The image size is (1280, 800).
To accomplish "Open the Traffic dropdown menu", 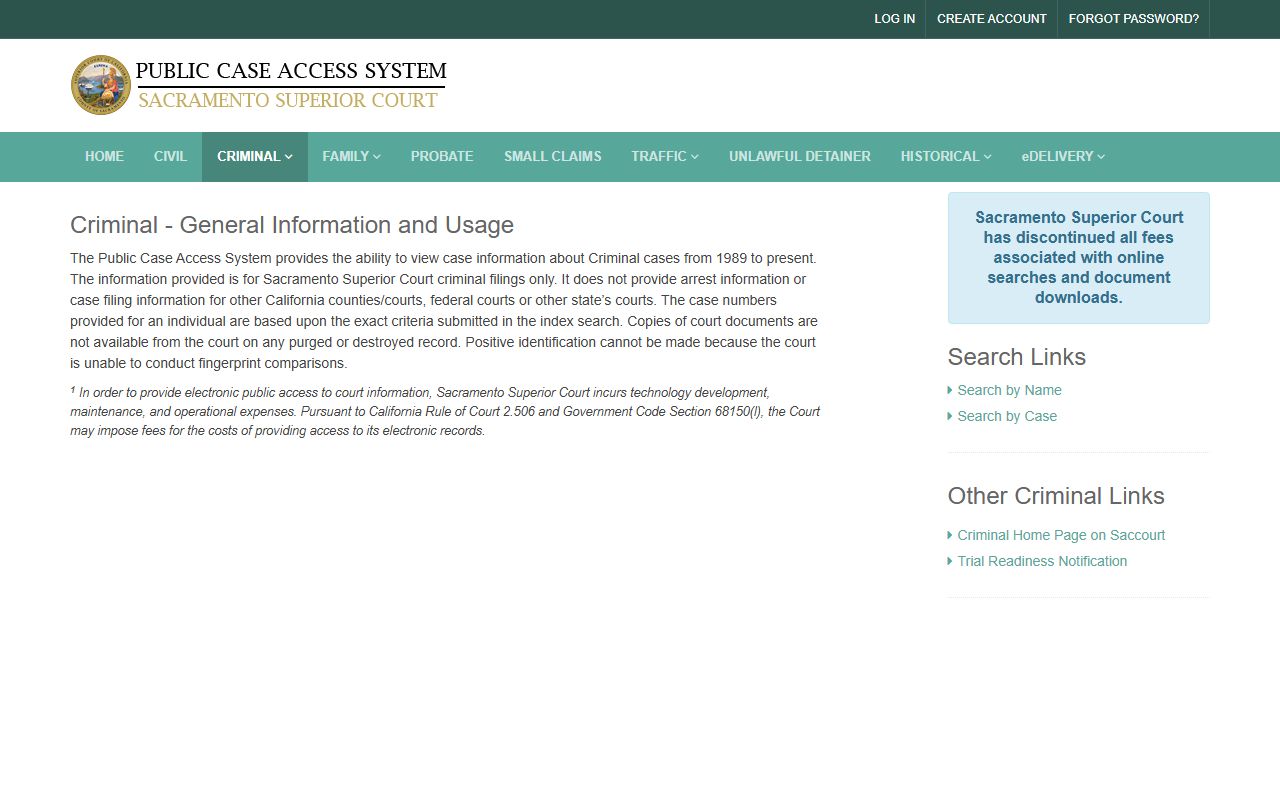I will click(x=665, y=156).
